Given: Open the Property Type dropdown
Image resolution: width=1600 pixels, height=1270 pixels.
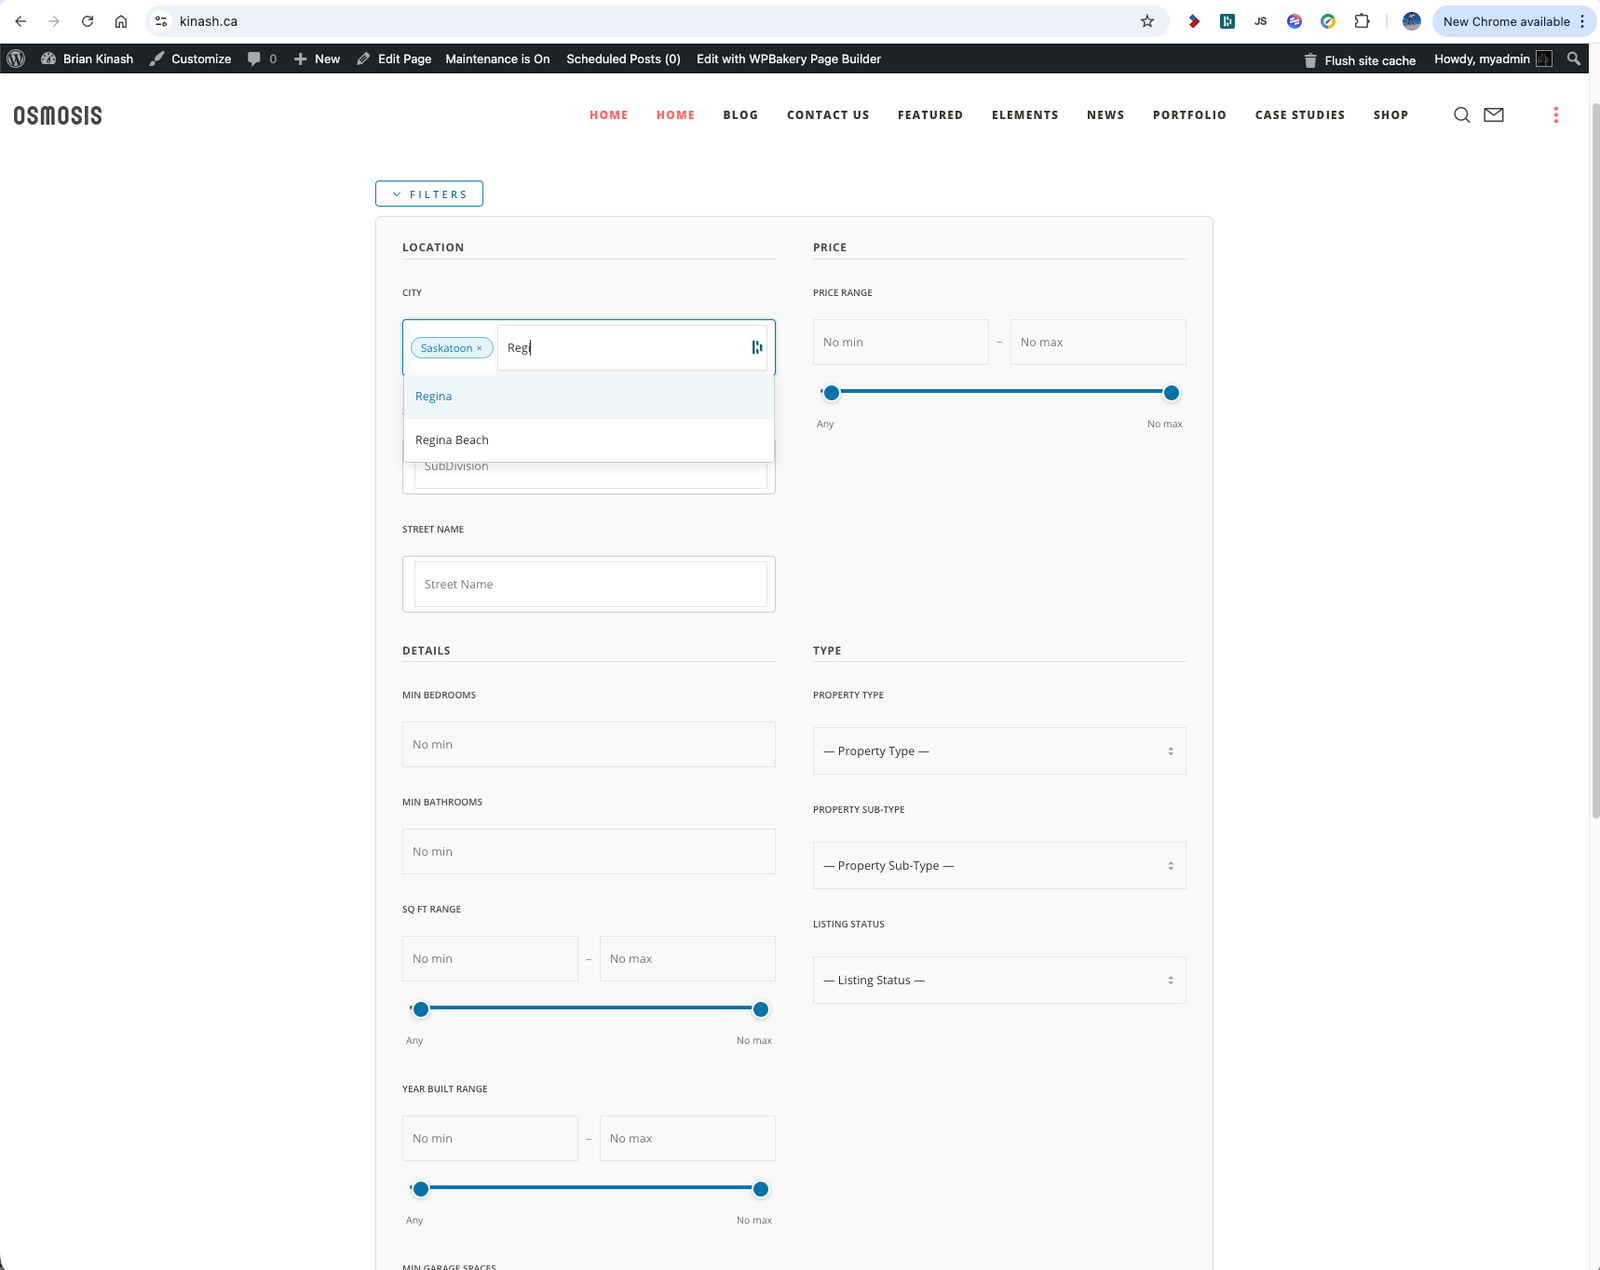Looking at the screenshot, I should (x=998, y=751).
